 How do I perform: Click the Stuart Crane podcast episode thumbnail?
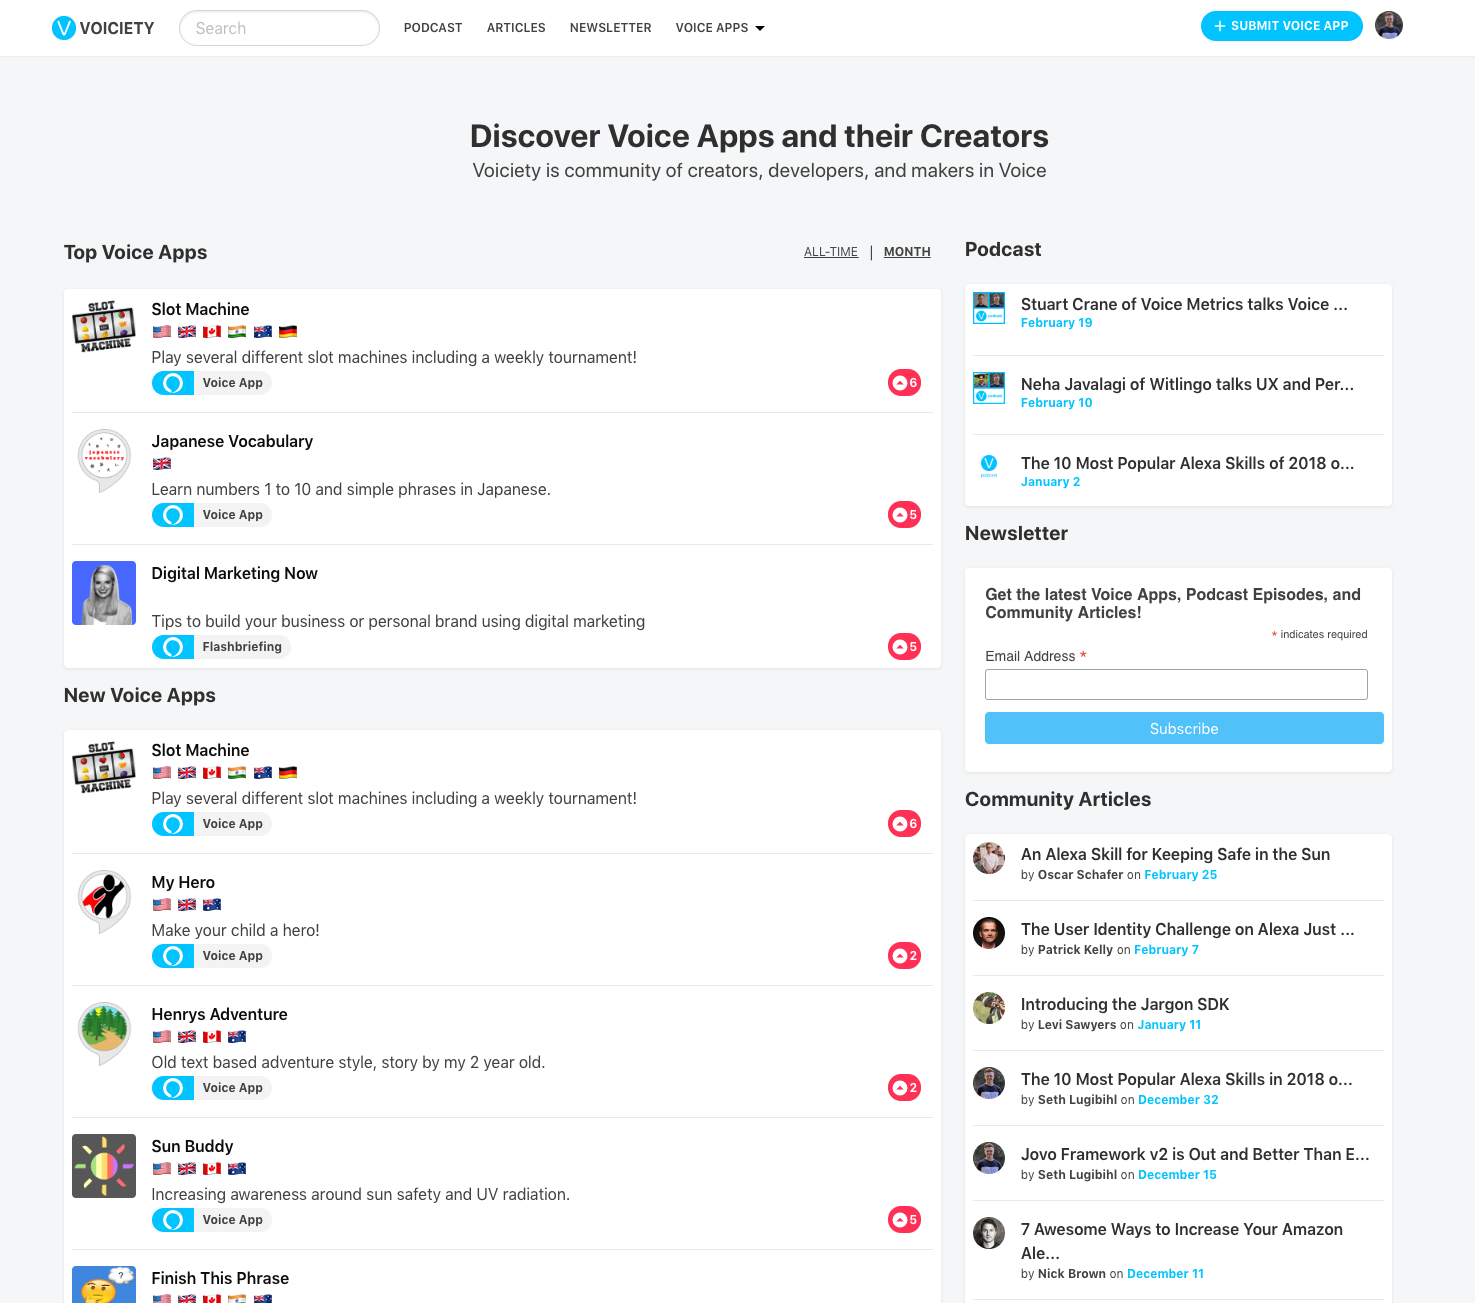point(989,308)
